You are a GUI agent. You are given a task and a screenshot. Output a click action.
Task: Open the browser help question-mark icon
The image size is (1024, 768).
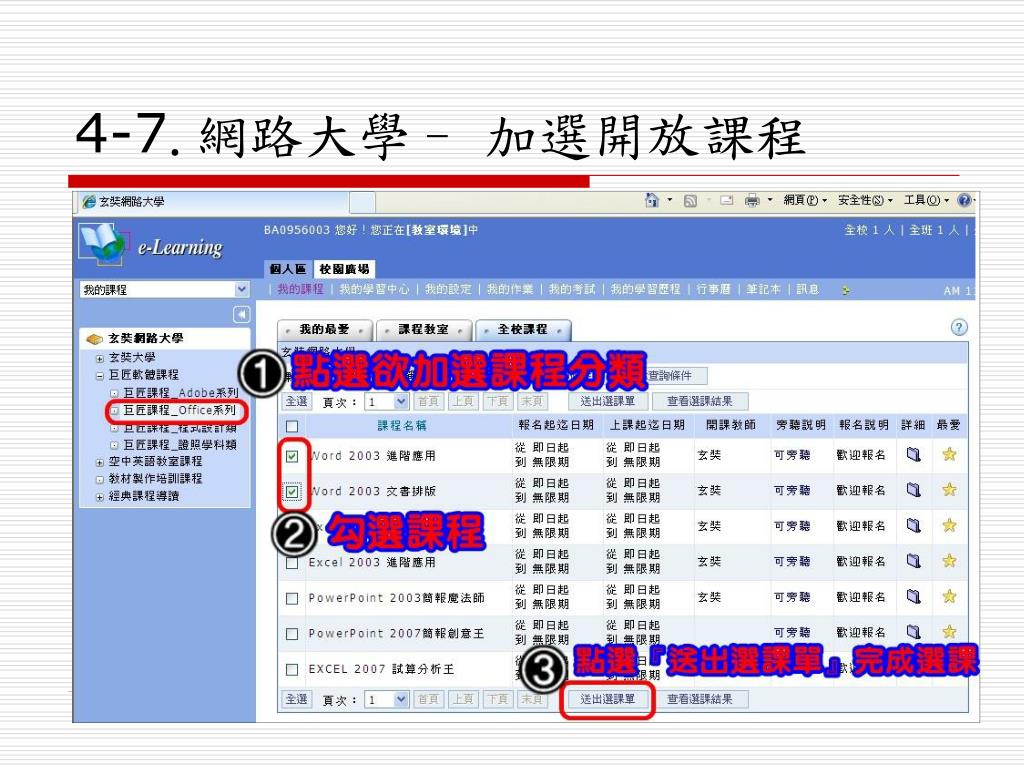[x=964, y=200]
